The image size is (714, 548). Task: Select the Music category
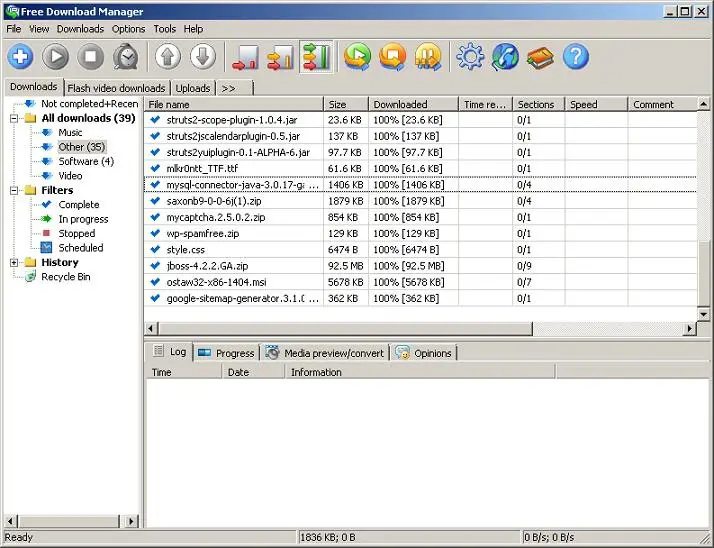point(70,133)
